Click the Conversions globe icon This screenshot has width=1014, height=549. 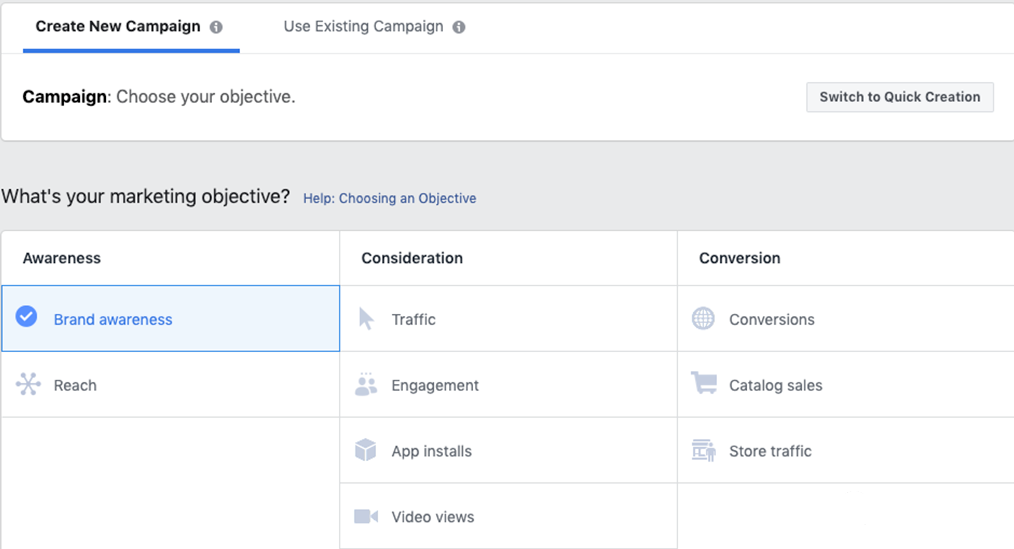[x=704, y=319]
